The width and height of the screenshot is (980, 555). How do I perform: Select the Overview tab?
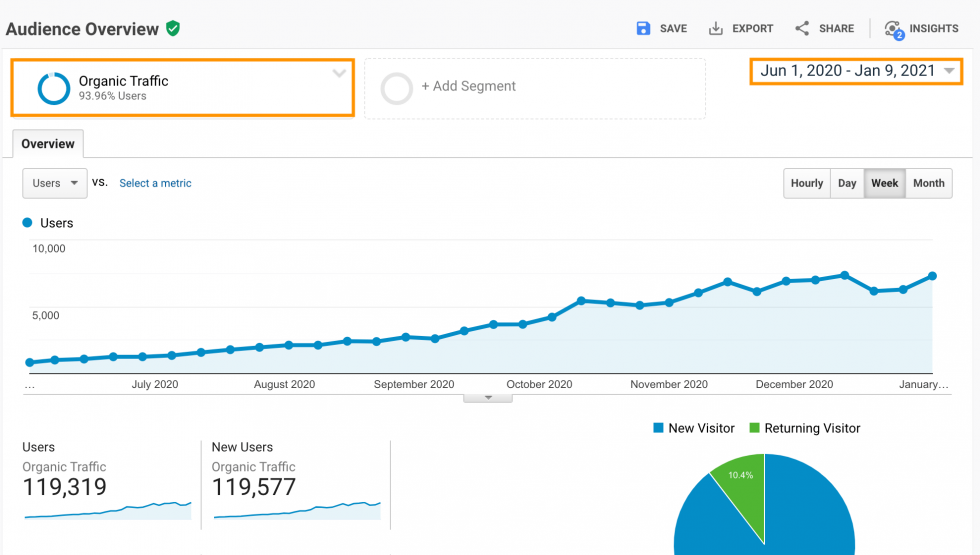pyautogui.click(x=48, y=144)
